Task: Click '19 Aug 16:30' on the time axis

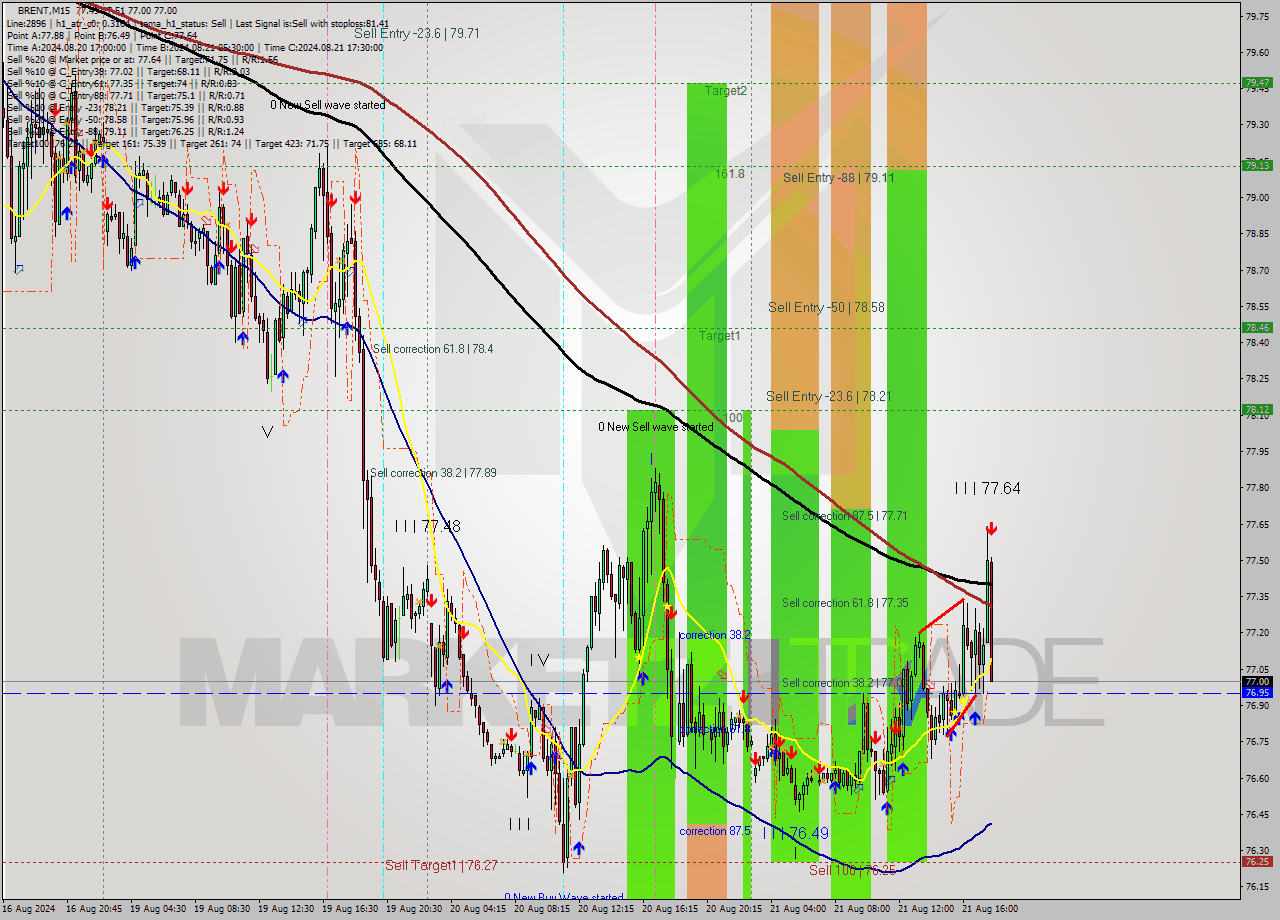Action: point(350,909)
